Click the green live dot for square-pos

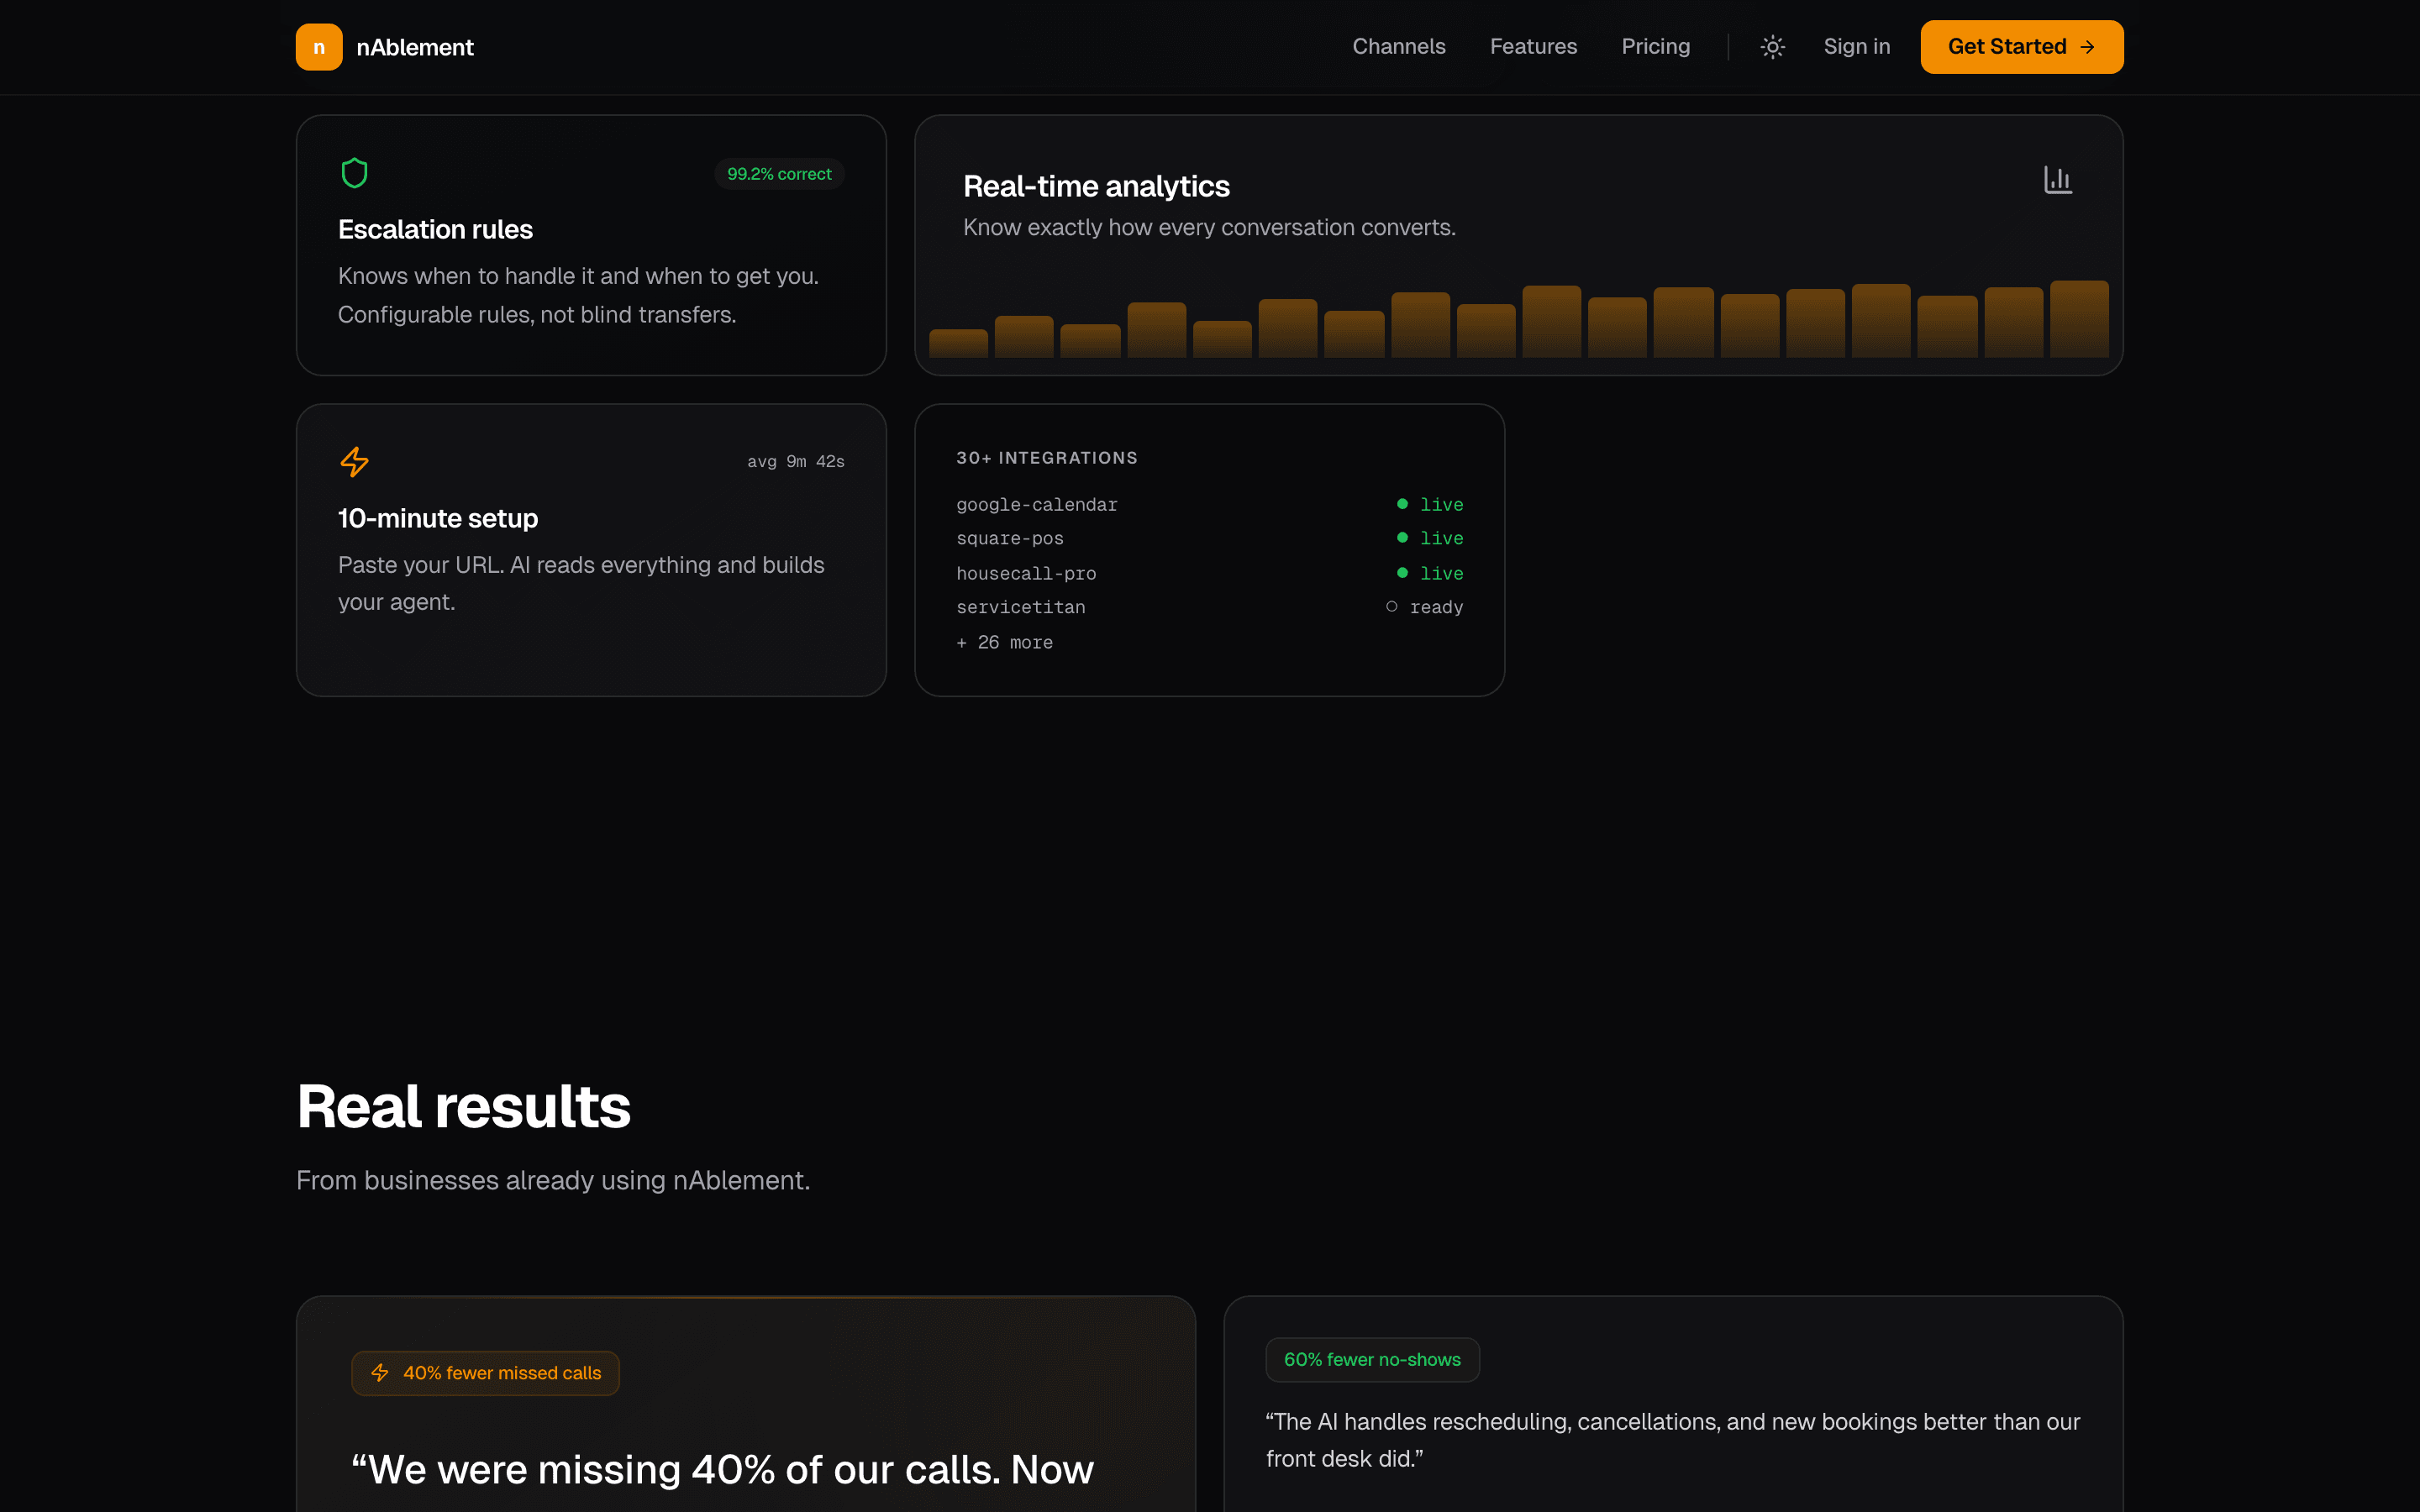click(1402, 538)
